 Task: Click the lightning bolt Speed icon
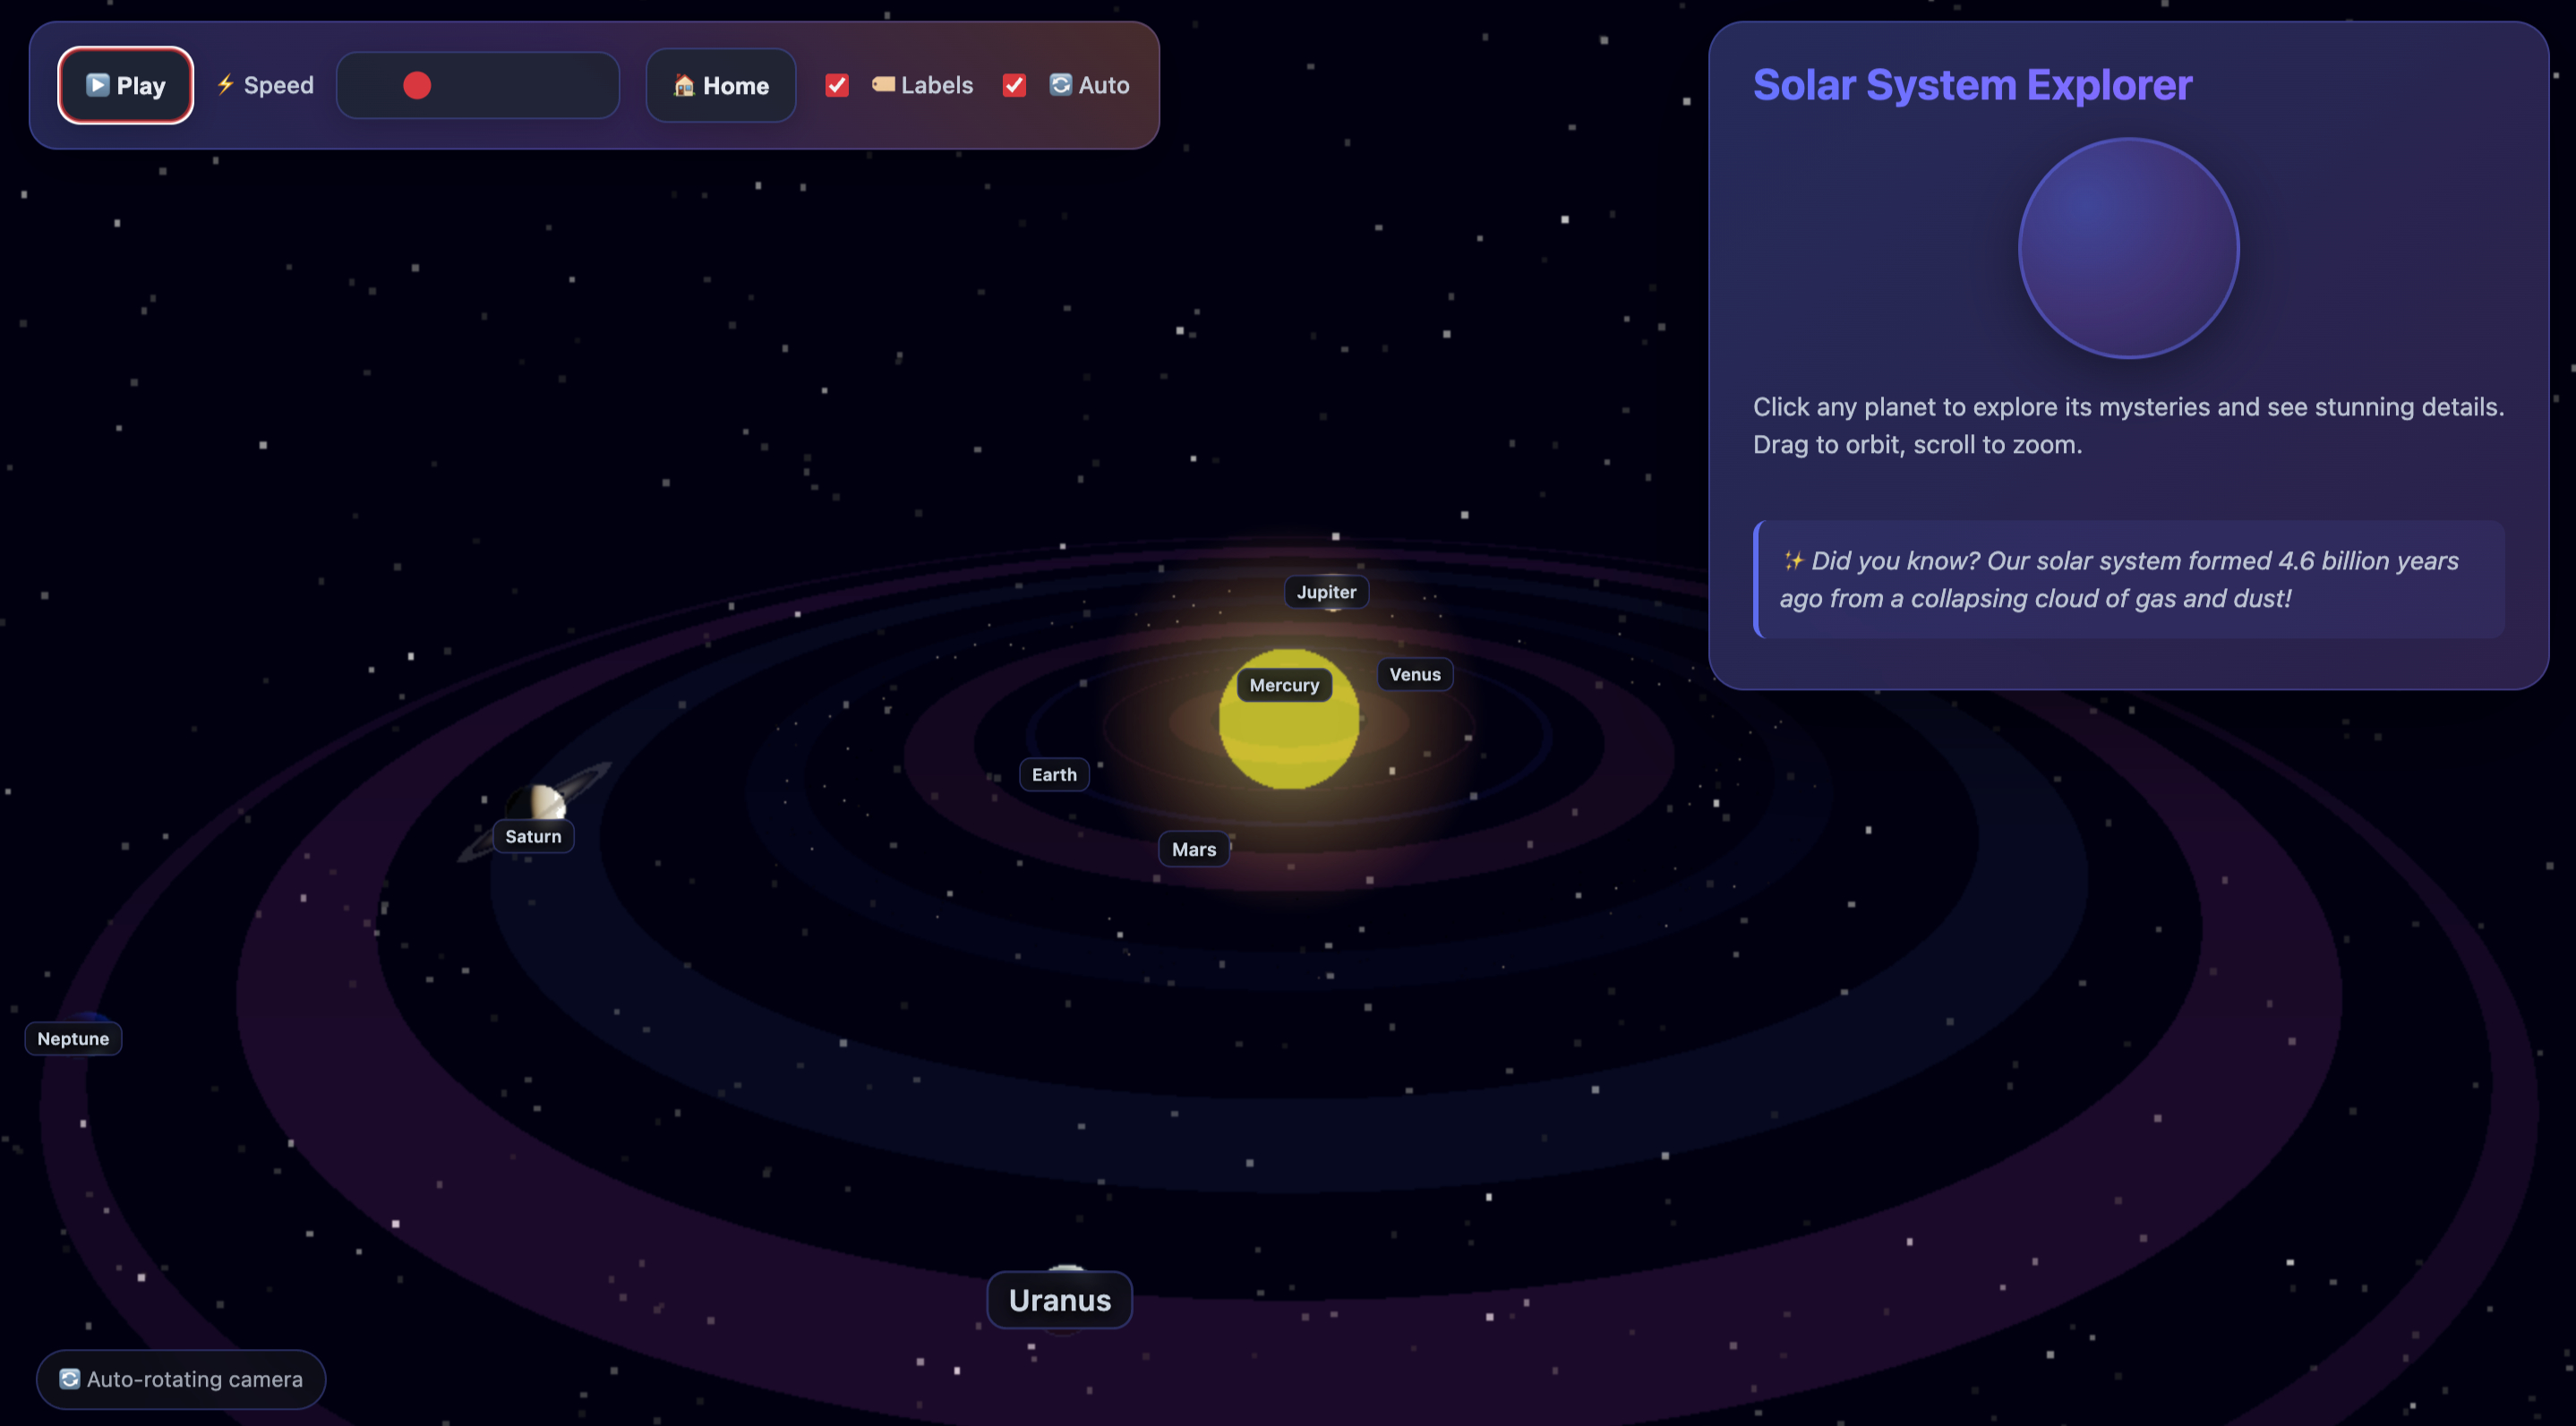tap(226, 85)
